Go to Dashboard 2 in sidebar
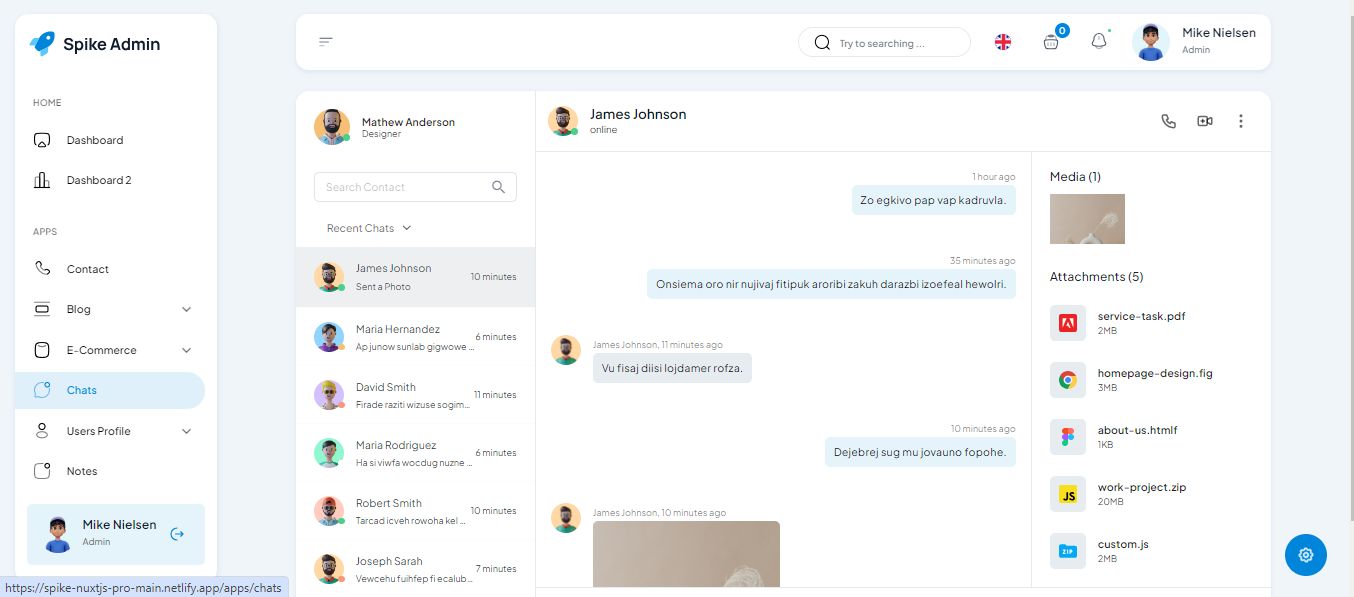 98,180
